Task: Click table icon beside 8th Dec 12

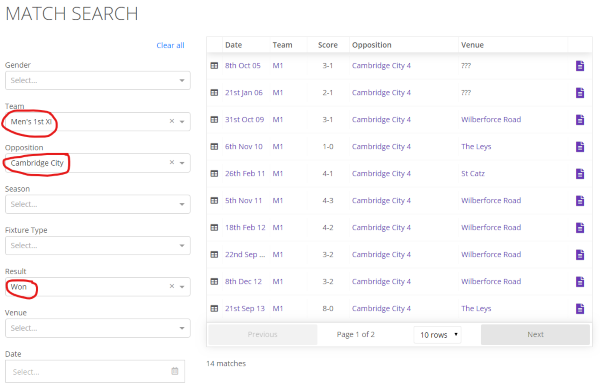Action: coord(214,282)
